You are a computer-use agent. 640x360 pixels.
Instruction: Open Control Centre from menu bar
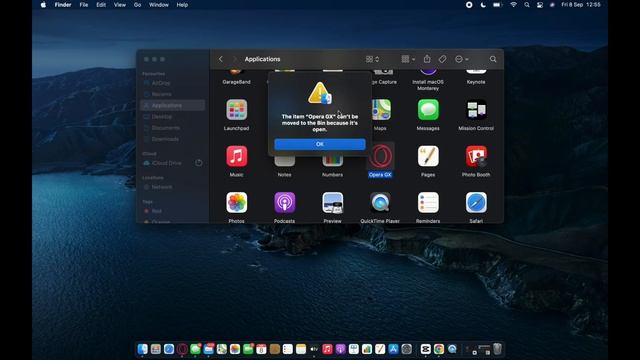540,5
